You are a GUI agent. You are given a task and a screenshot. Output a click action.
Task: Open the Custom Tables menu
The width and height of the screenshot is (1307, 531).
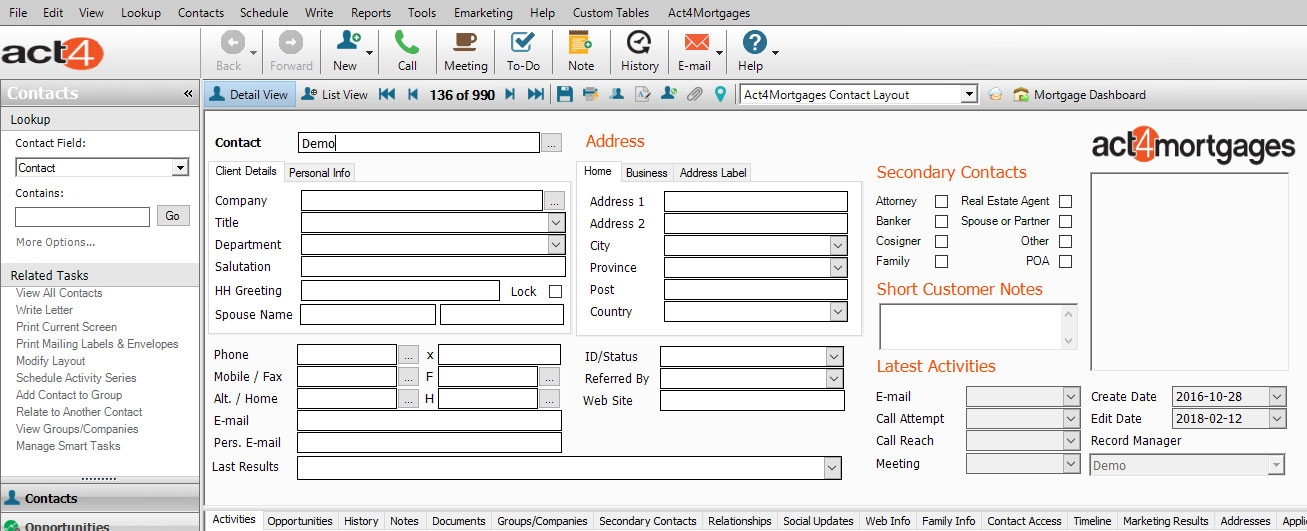(x=610, y=13)
